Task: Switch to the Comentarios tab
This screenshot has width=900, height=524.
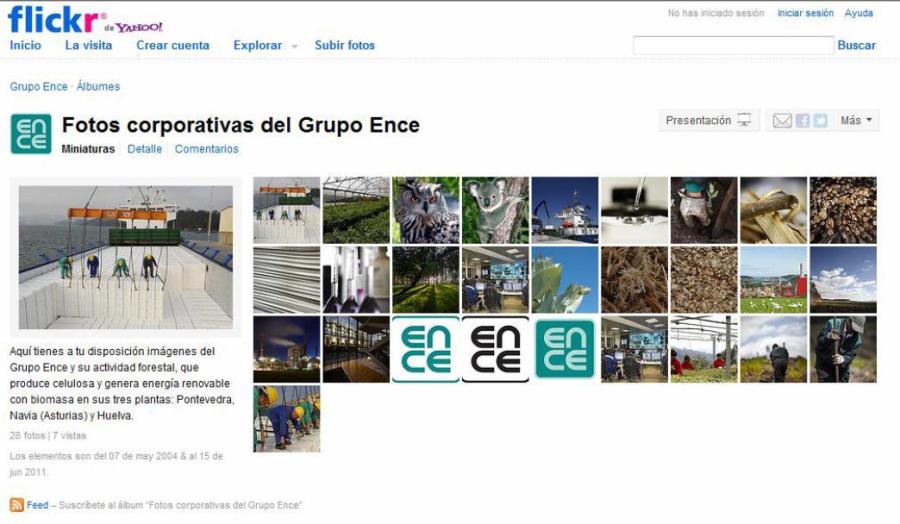Action: [x=206, y=149]
